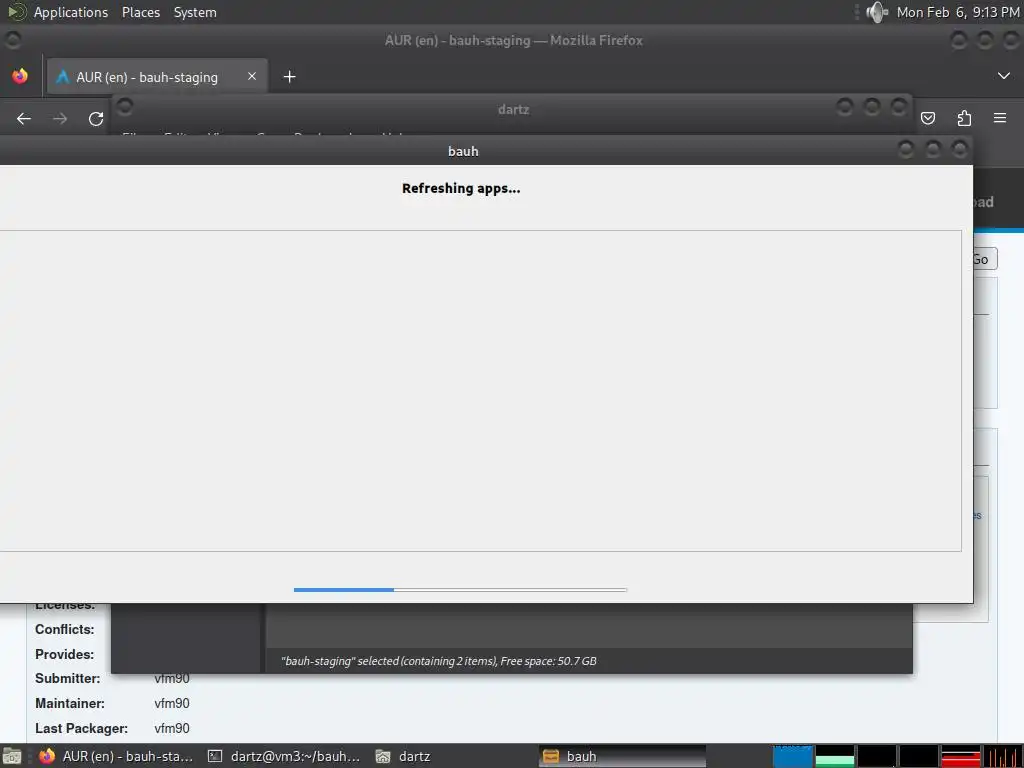This screenshot has width=1024, height=768.
Task: Click the dartz file manager title bar
Action: pyautogui.click(x=513, y=109)
